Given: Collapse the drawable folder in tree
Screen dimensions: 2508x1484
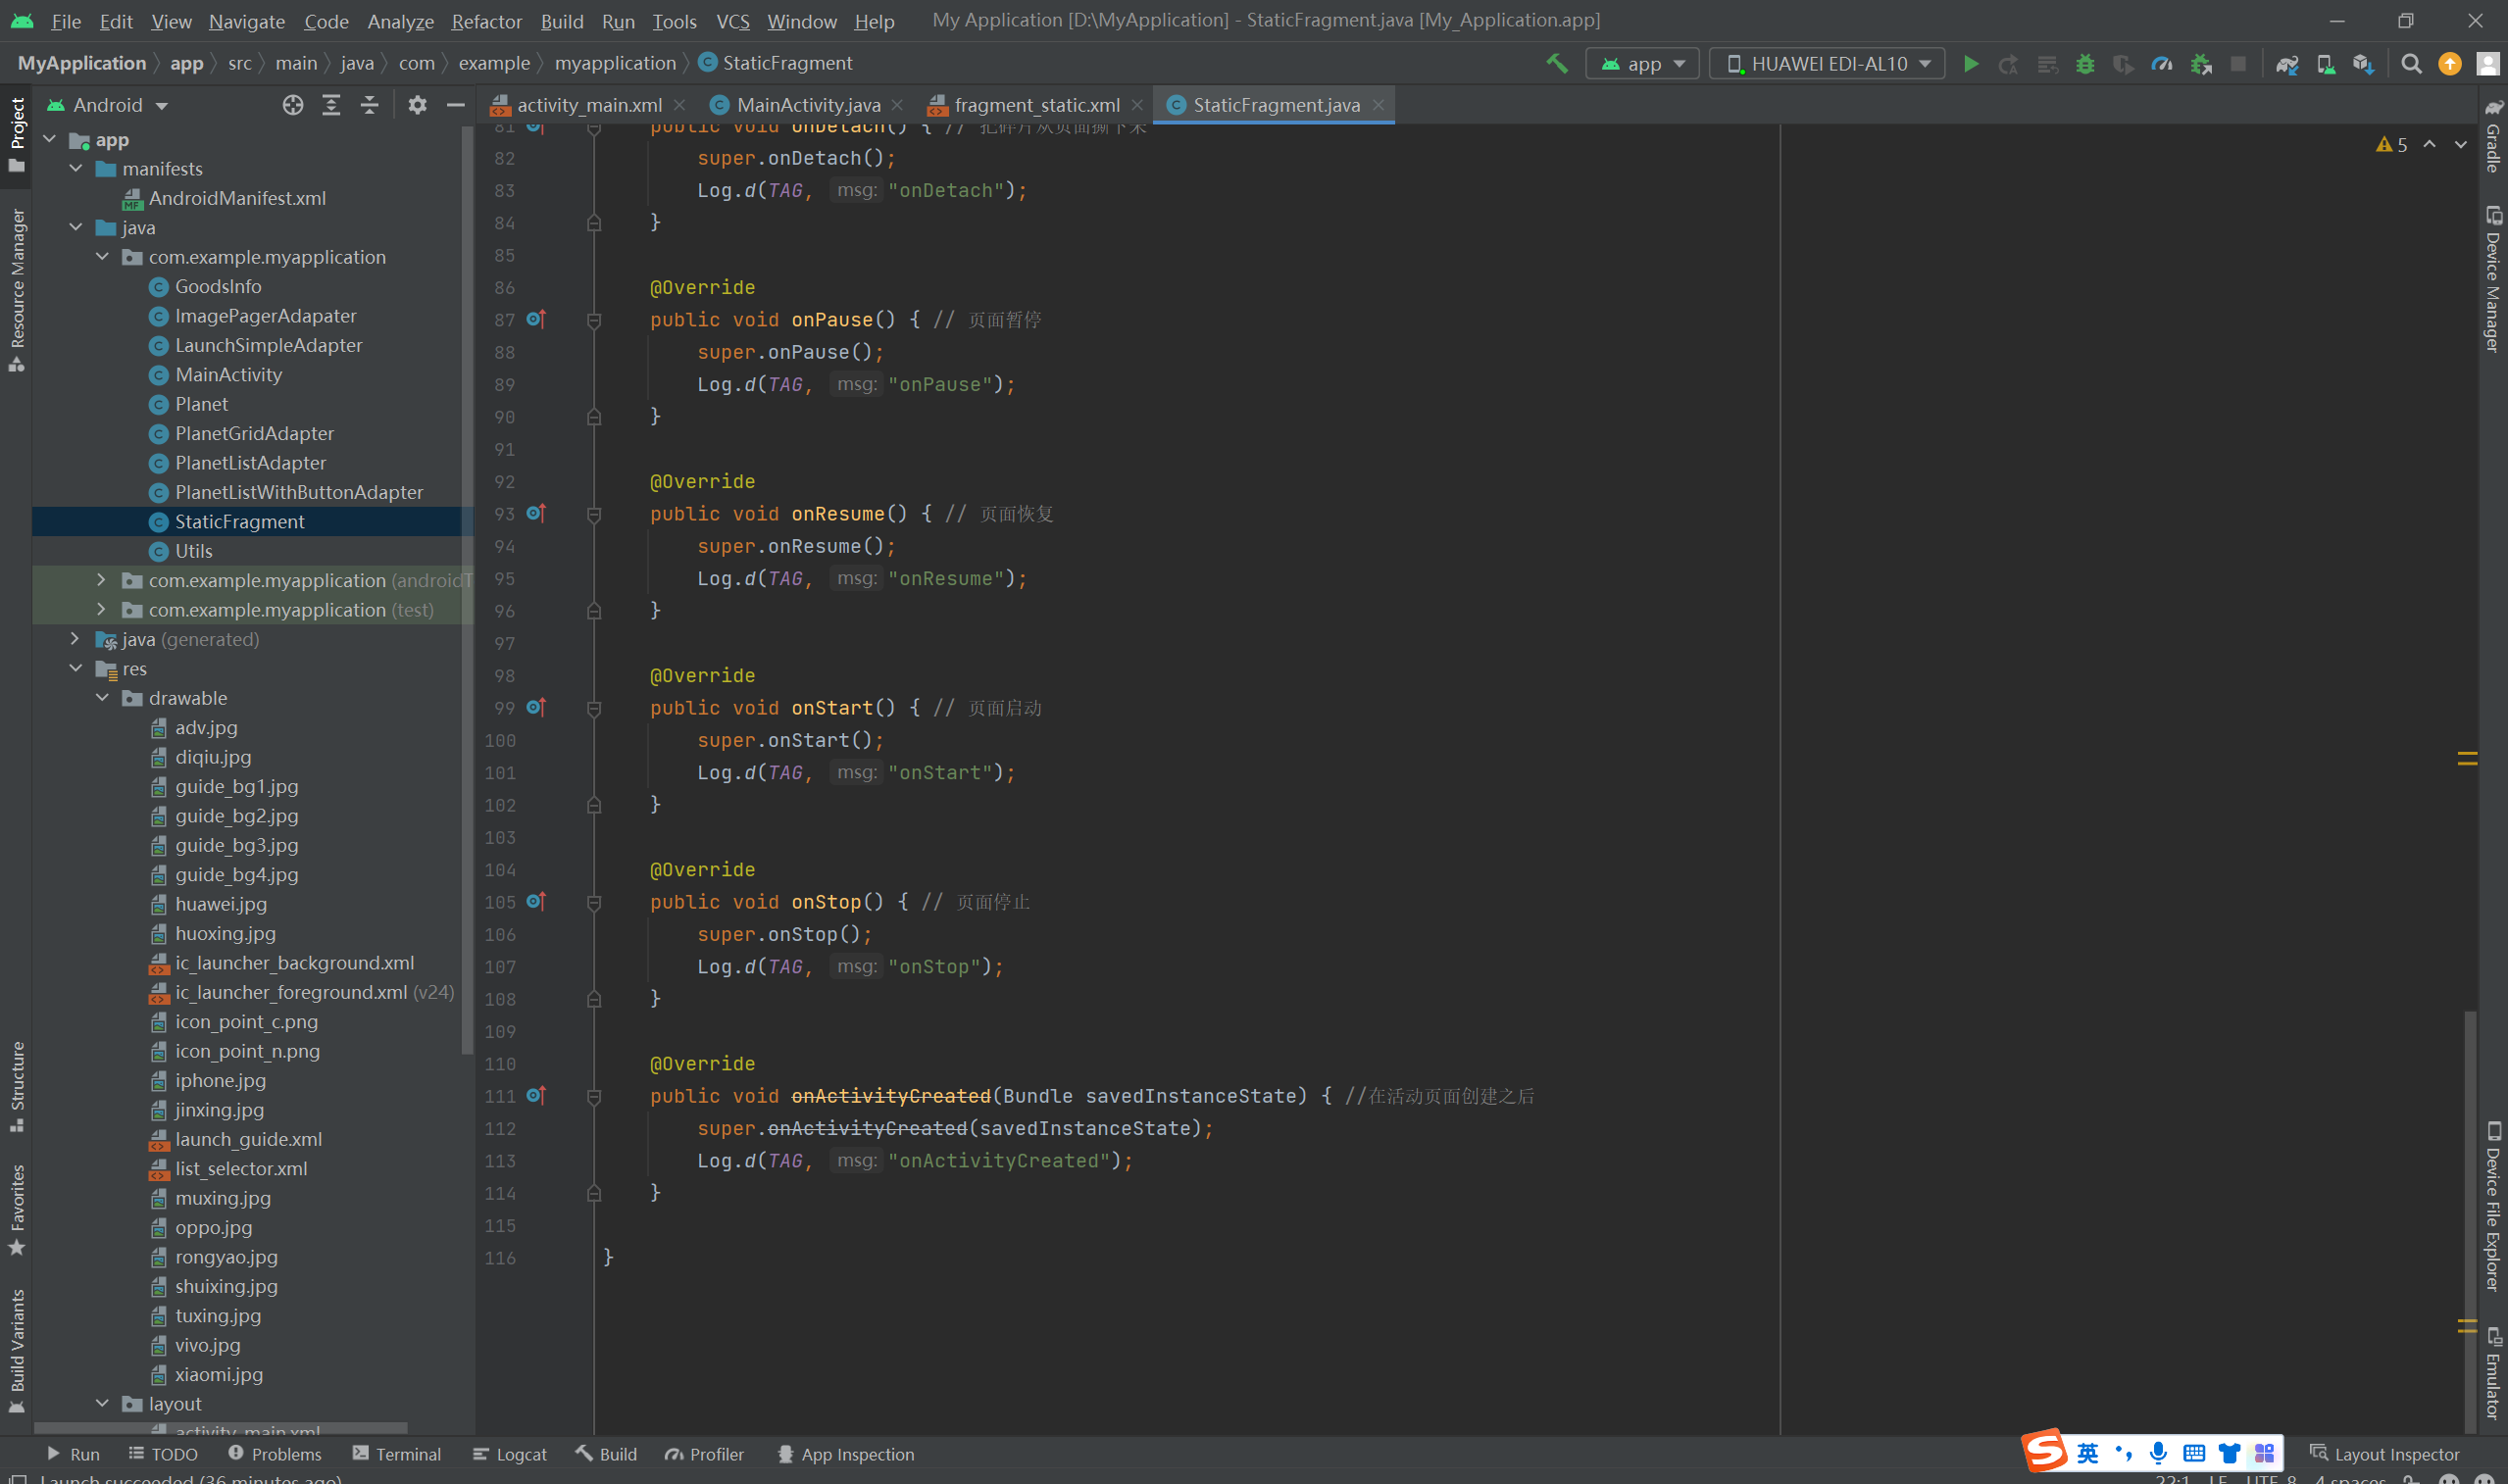Looking at the screenshot, I should (x=102, y=698).
